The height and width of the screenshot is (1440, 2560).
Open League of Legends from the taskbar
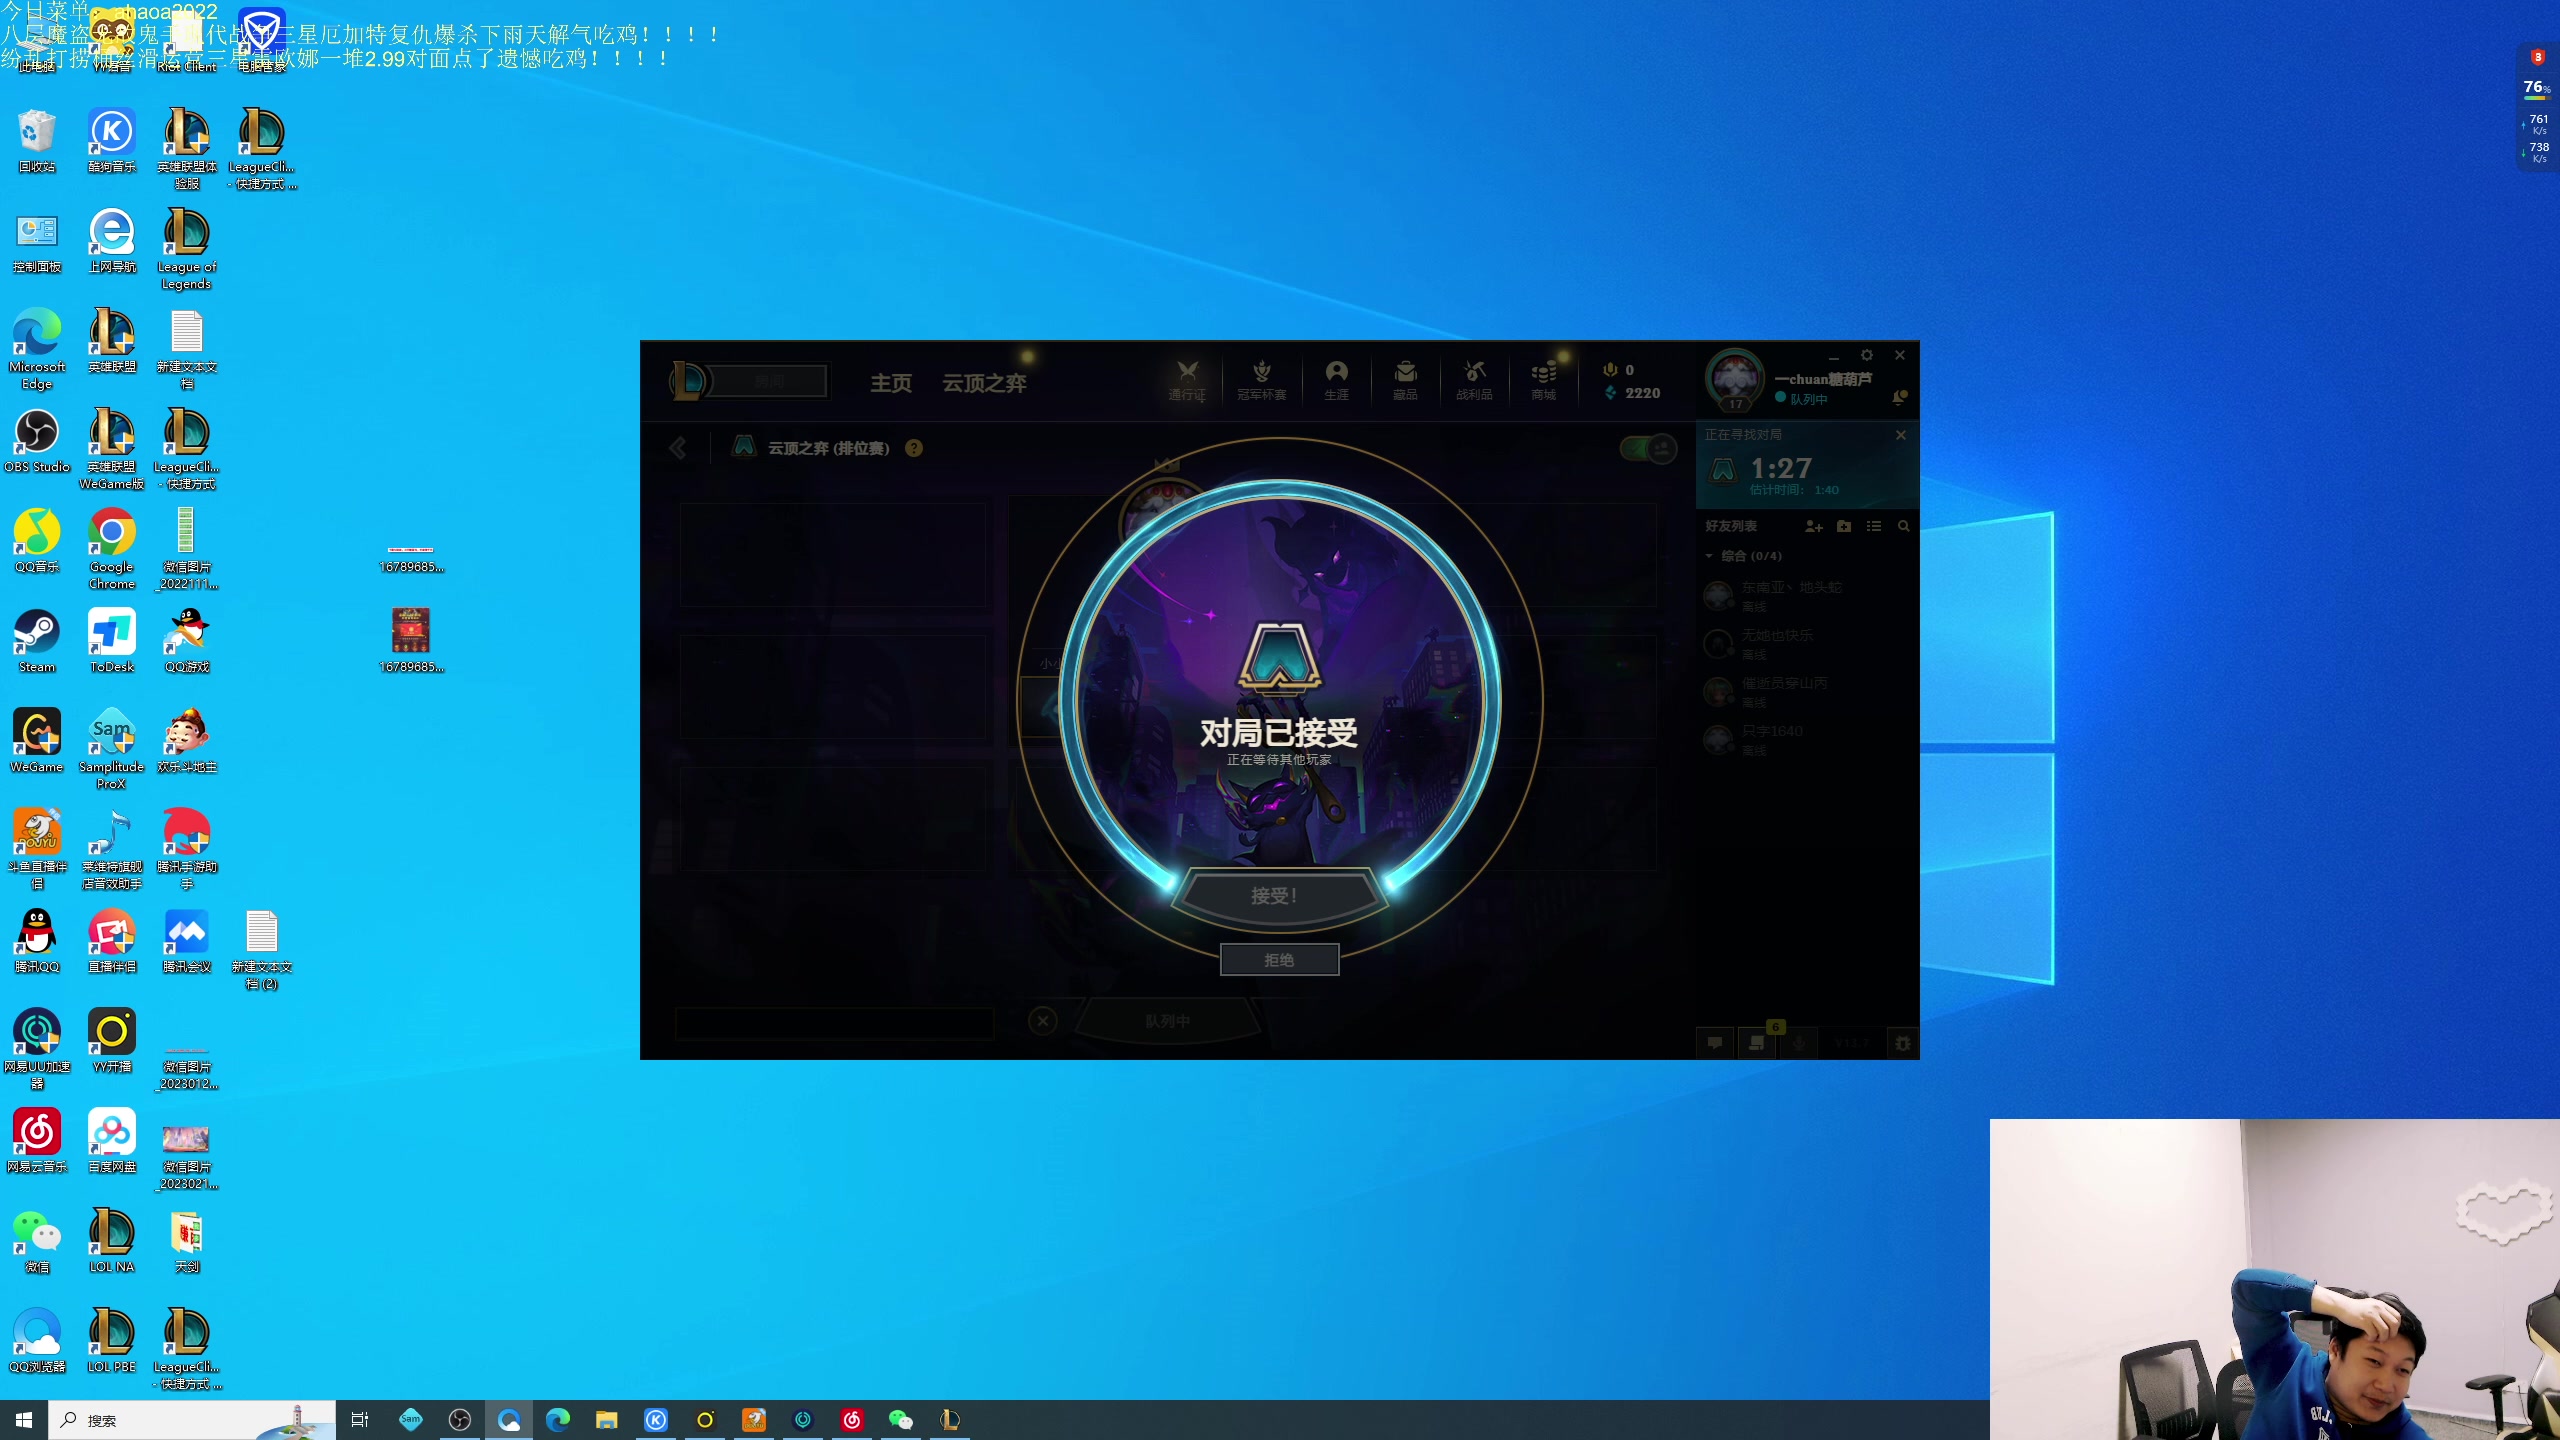click(950, 1420)
